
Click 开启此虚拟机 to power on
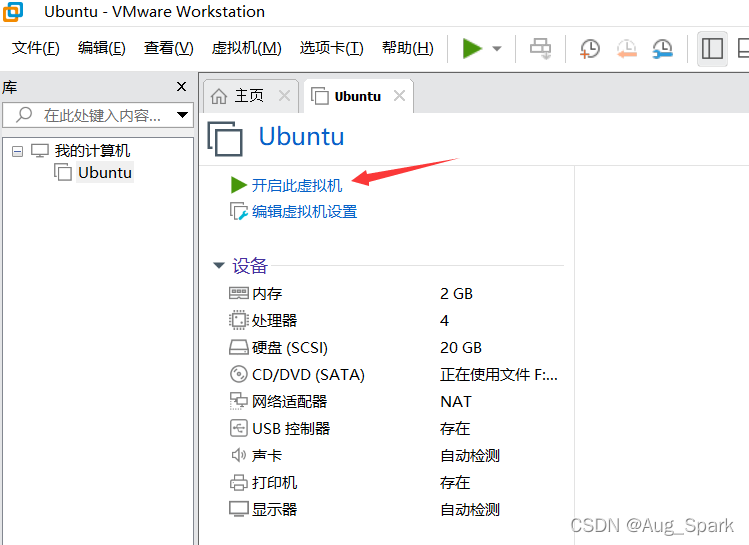(x=297, y=185)
